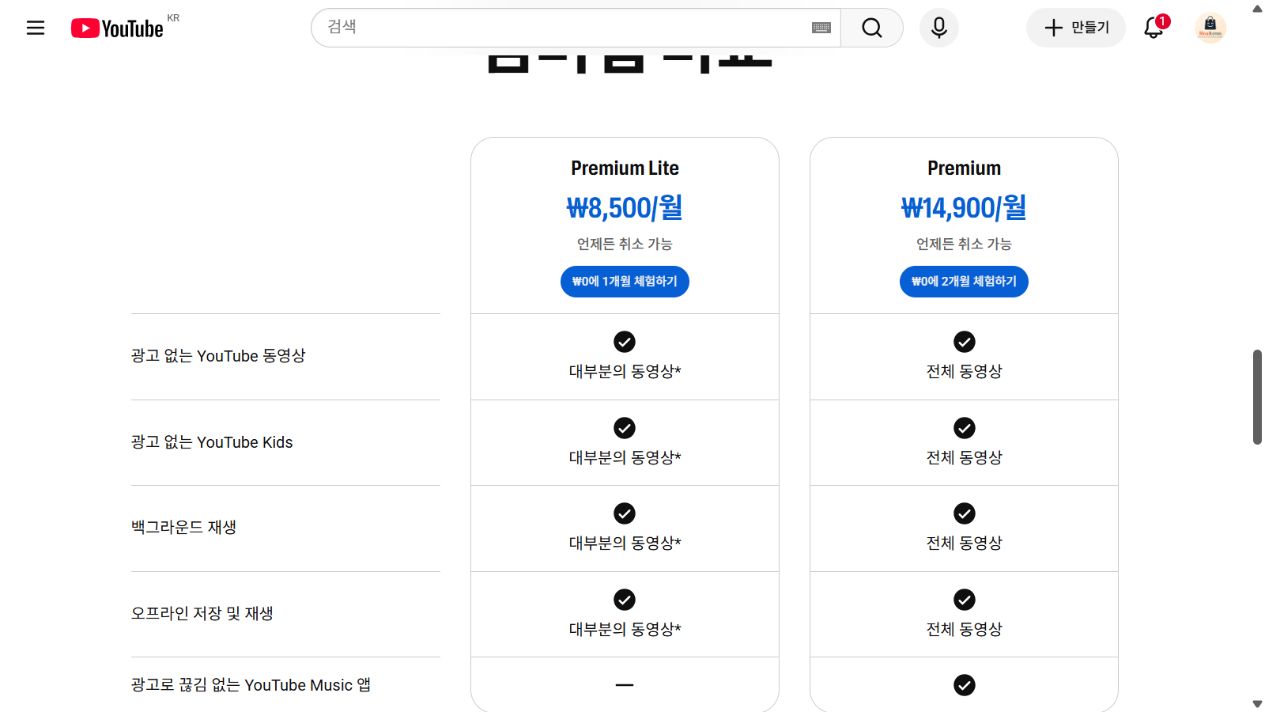Click the ₩14,900/월 price
Image resolution: width=1265 pixels, height=712 pixels.
(964, 208)
